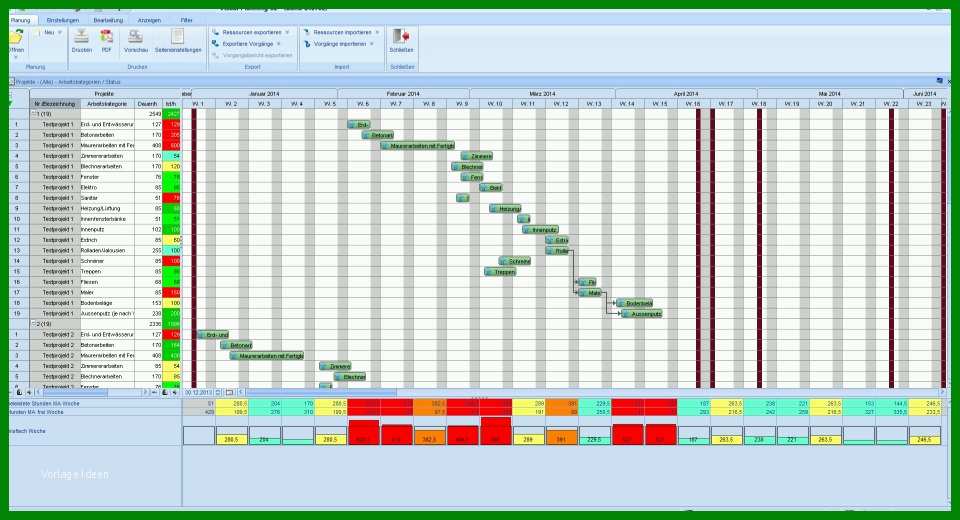Click Vorgänge importieren icon
Screen dimensions: 960x520
click(307, 43)
